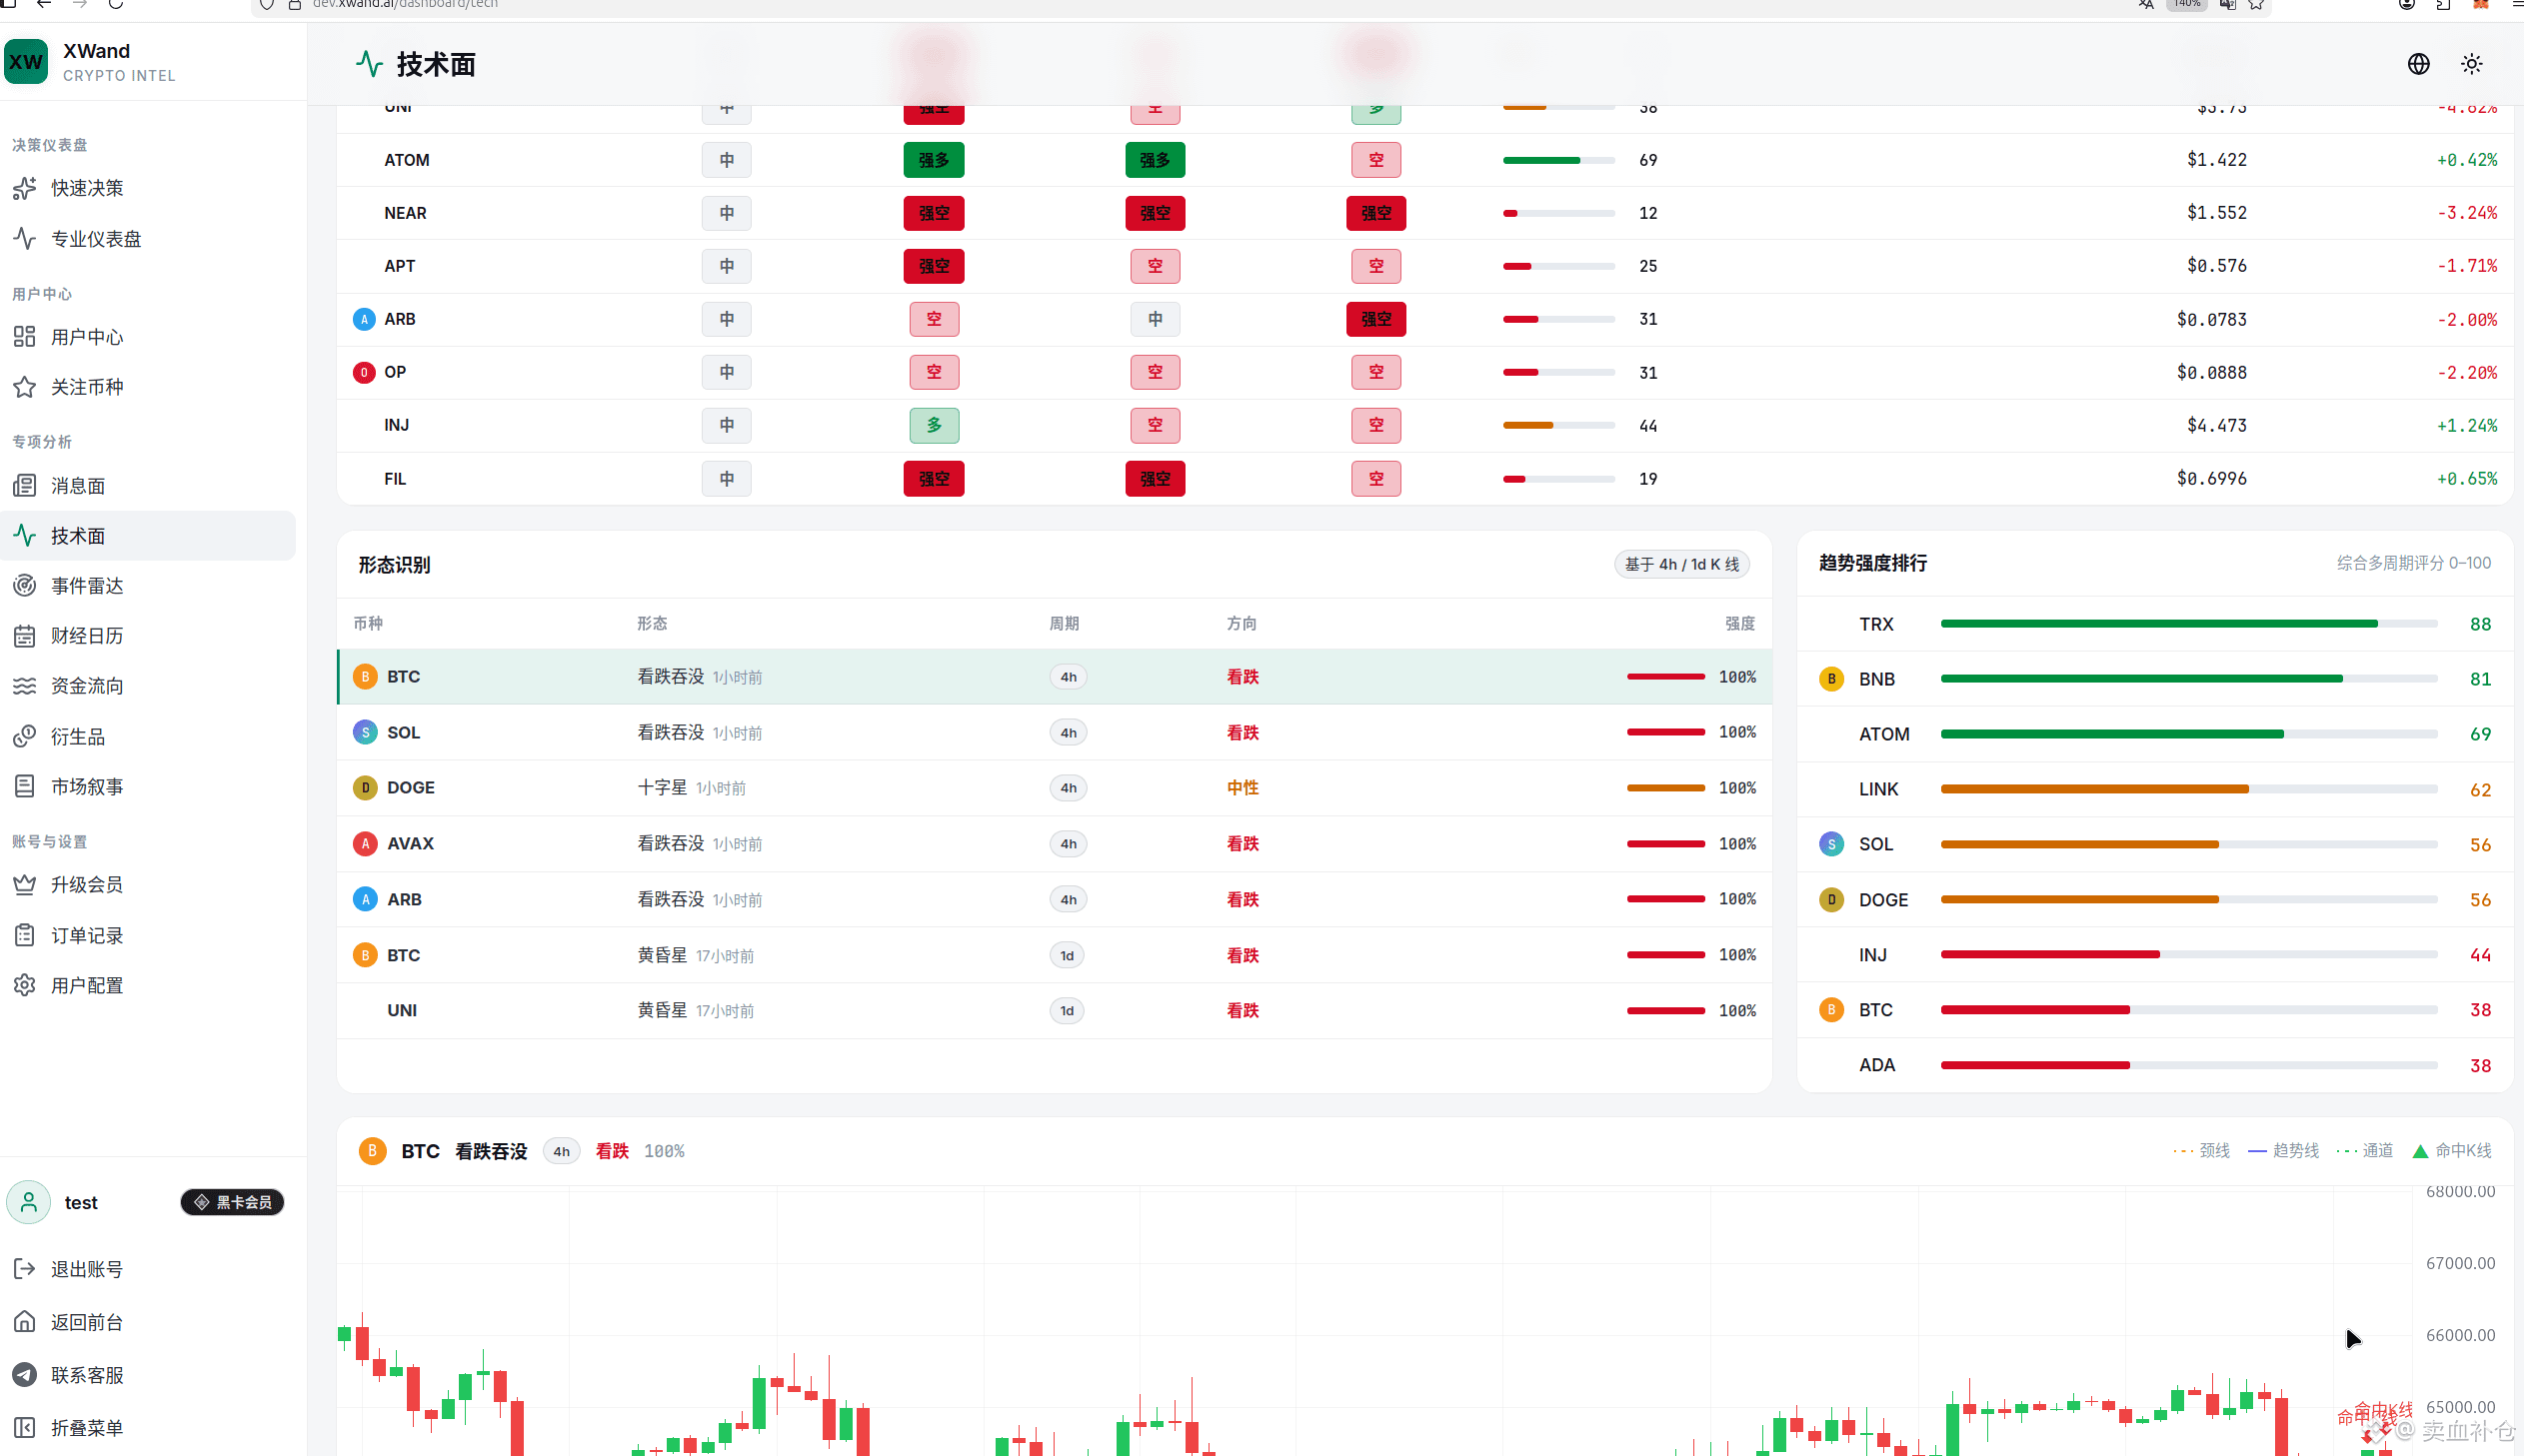Screen dimensions: 2524x1456
Task: Click the 退出账号 logout icon
Action: 25,1269
